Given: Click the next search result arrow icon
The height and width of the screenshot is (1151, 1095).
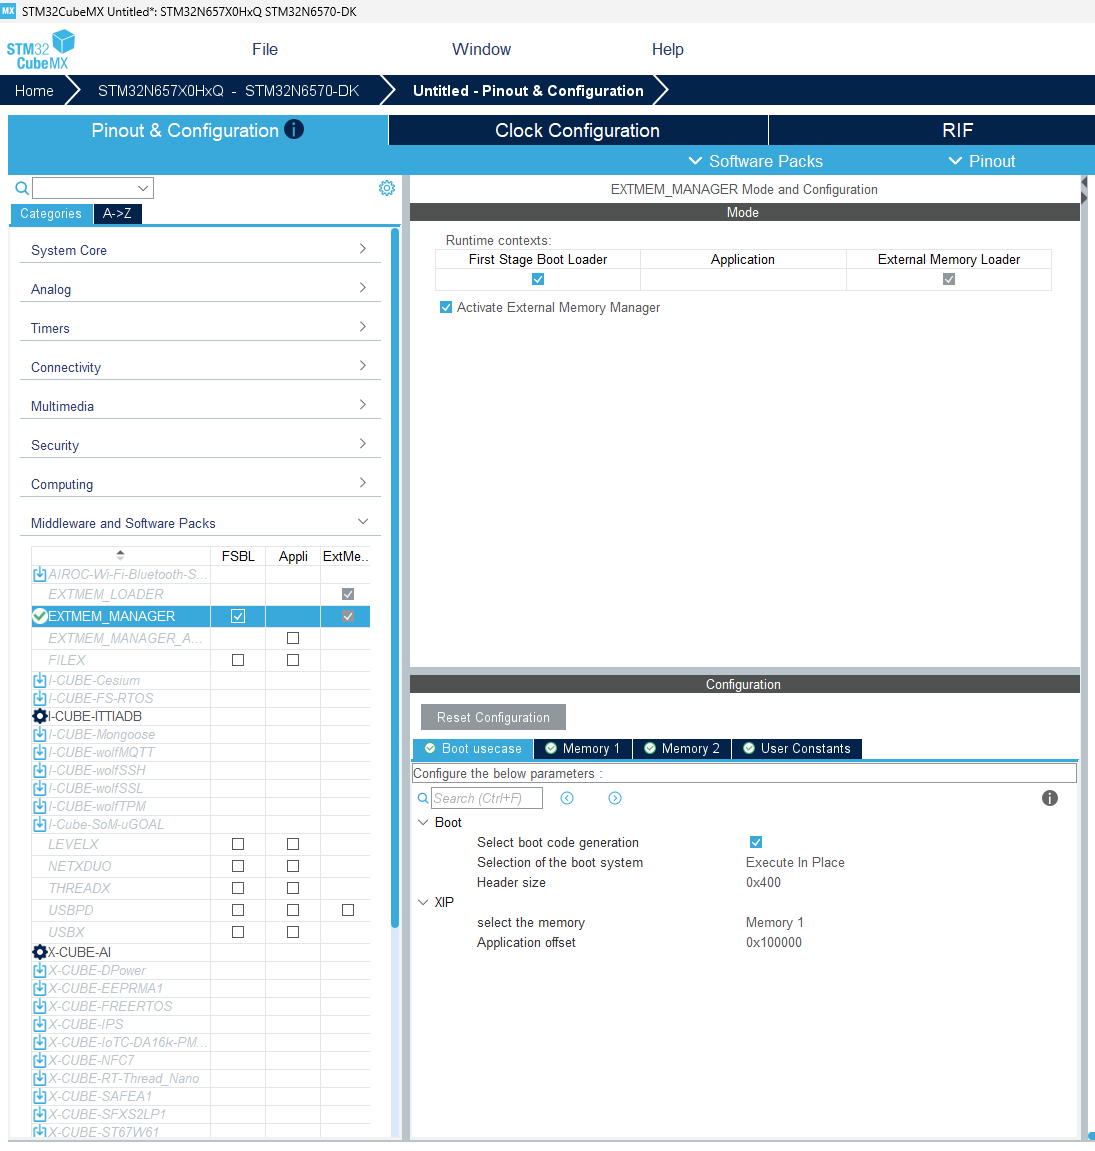Looking at the screenshot, I should click(x=615, y=798).
